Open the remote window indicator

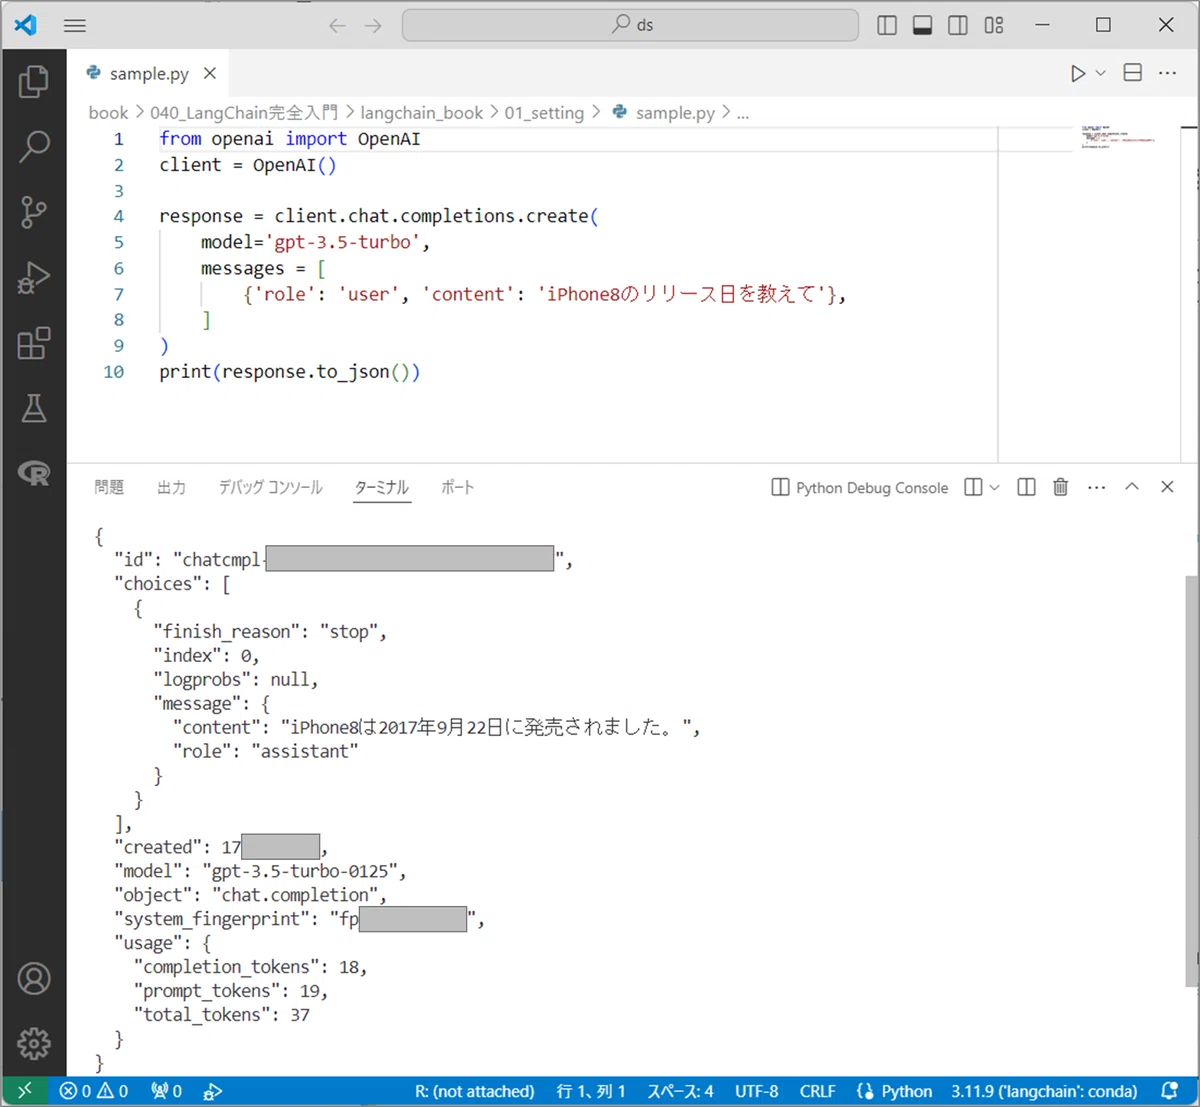pyautogui.click(x=25, y=1091)
